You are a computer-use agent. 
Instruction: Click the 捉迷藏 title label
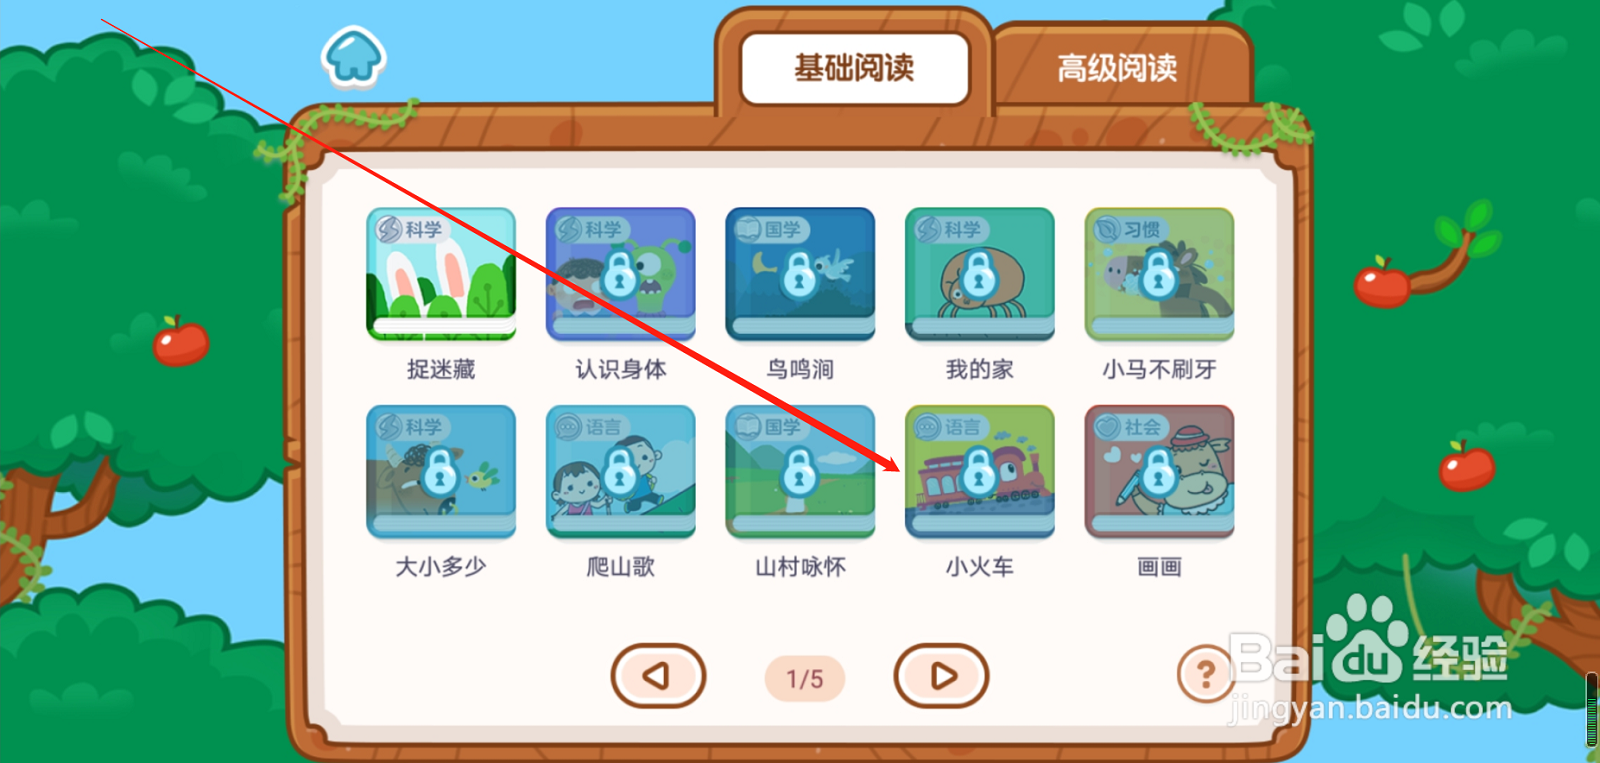pos(441,369)
